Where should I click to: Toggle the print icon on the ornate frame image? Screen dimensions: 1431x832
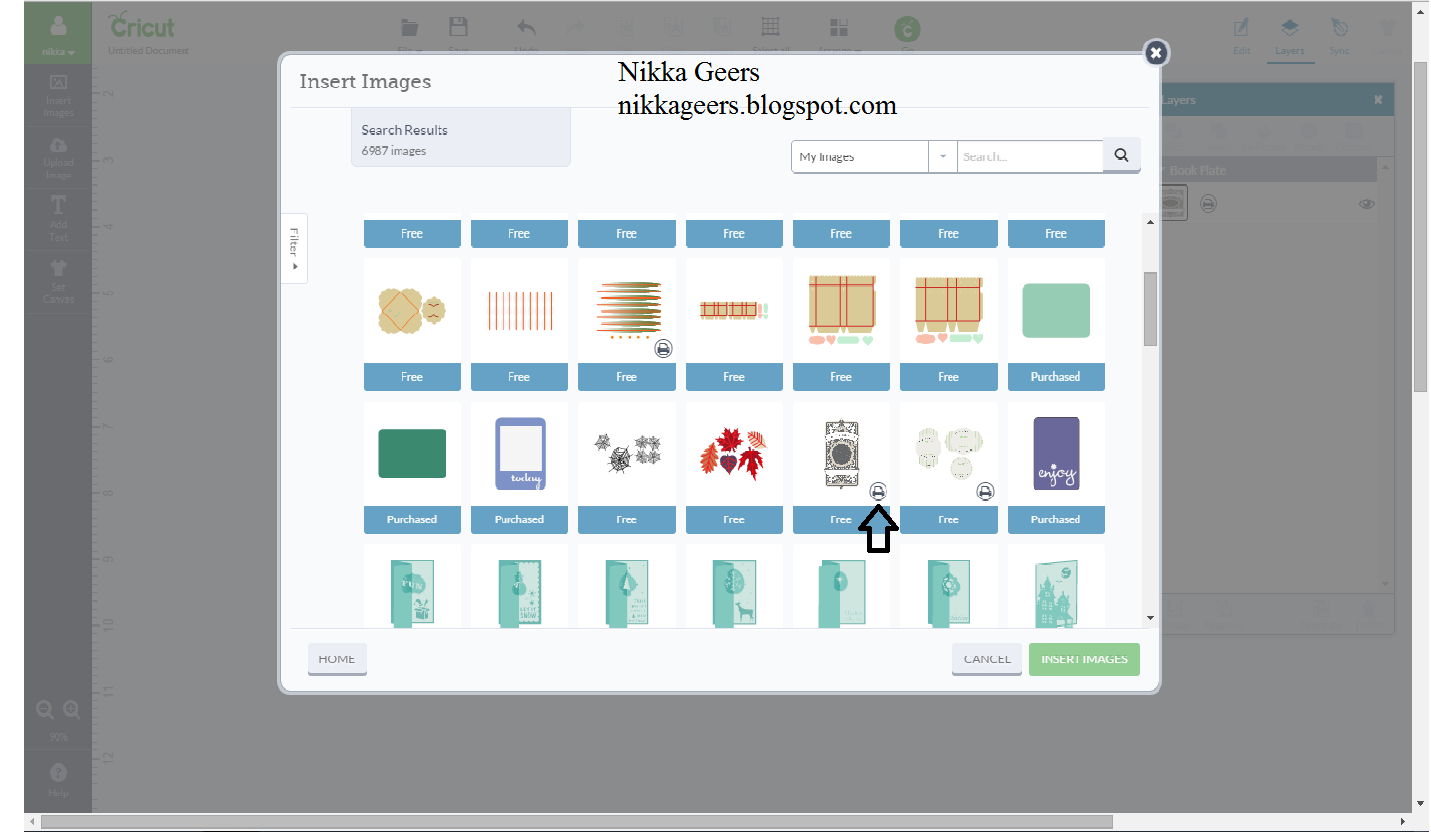[x=878, y=490]
